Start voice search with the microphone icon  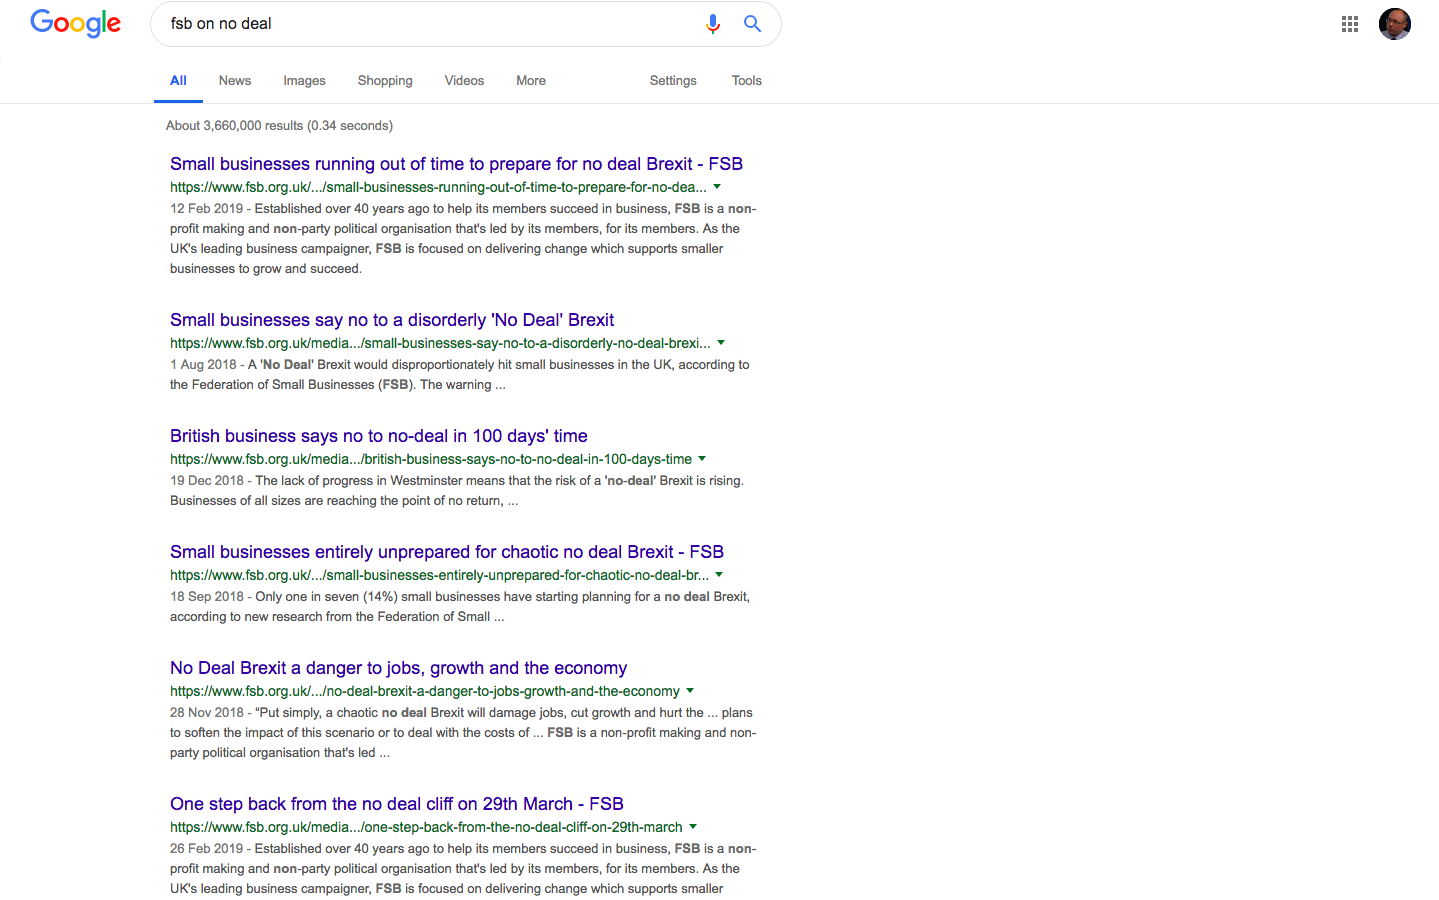[713, 24]
